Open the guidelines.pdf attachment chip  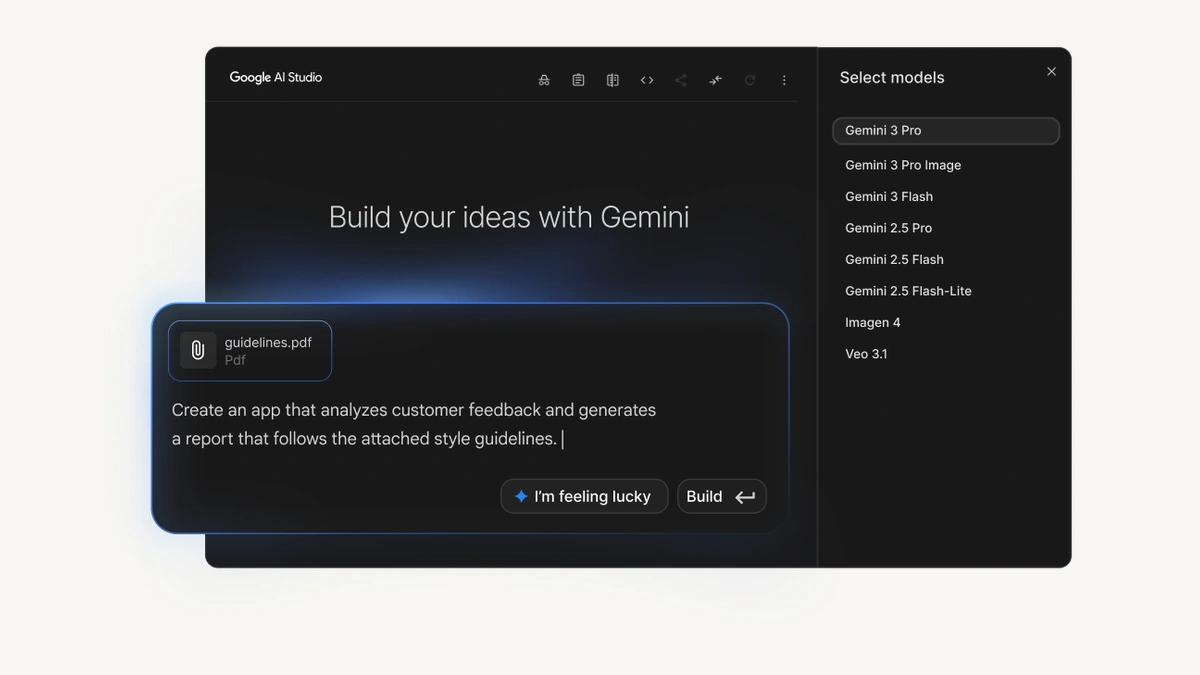[250, 351]
